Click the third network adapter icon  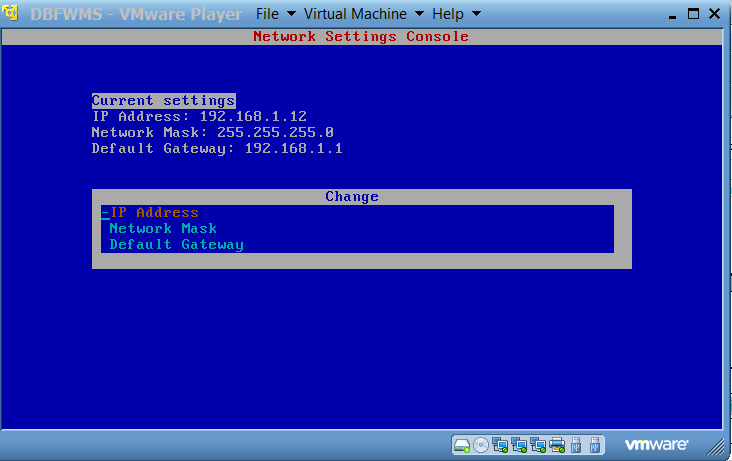(x=538, y=445)
